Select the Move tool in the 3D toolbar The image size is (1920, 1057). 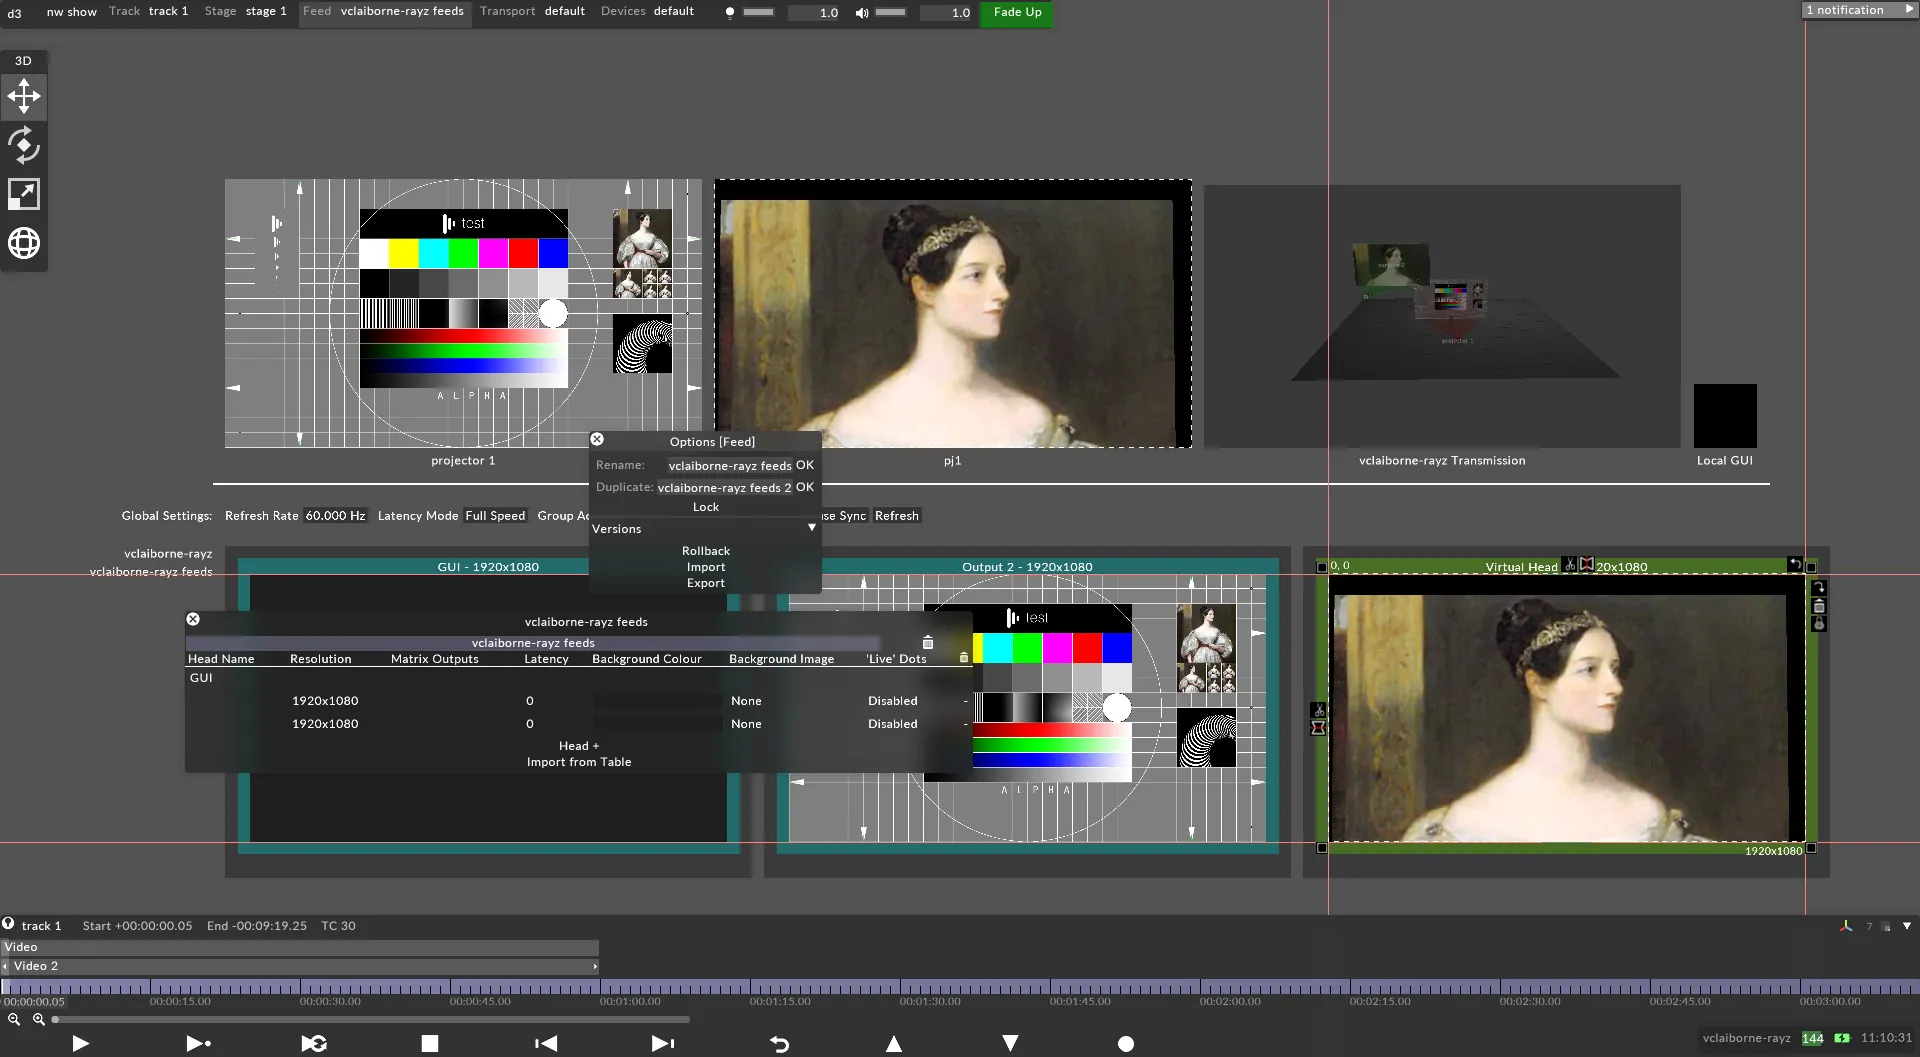(x=23, y=96)
